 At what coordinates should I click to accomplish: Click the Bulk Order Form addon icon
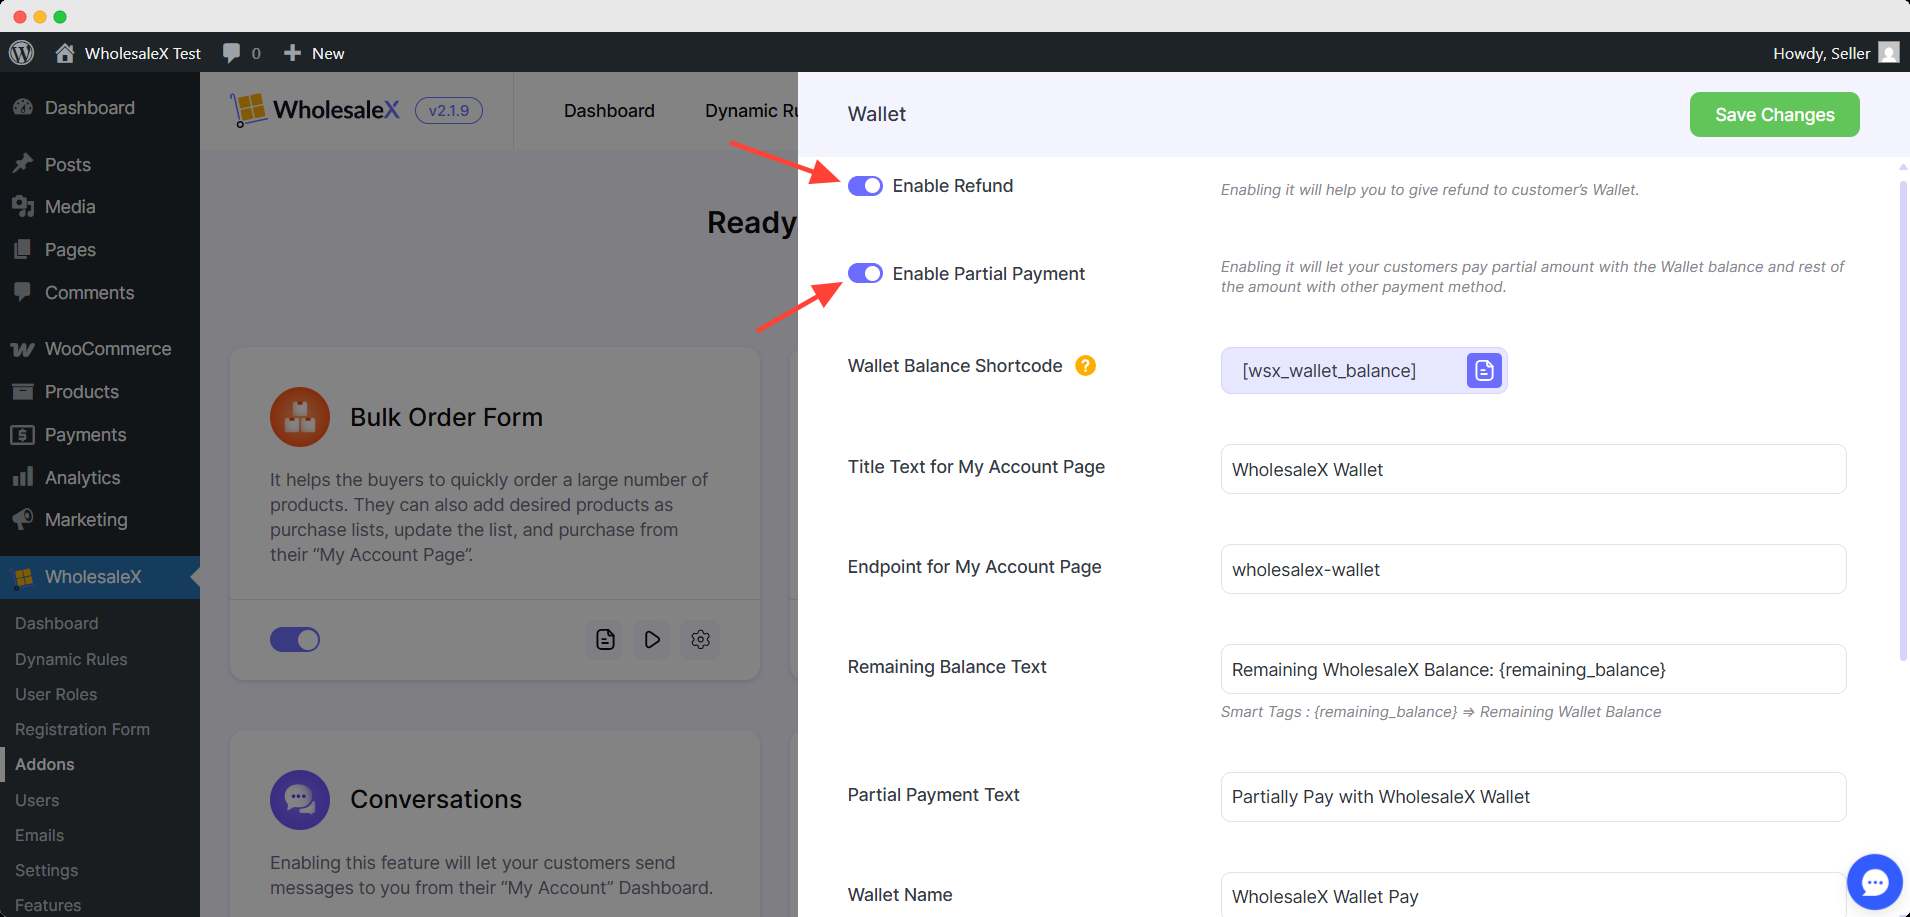300,417
